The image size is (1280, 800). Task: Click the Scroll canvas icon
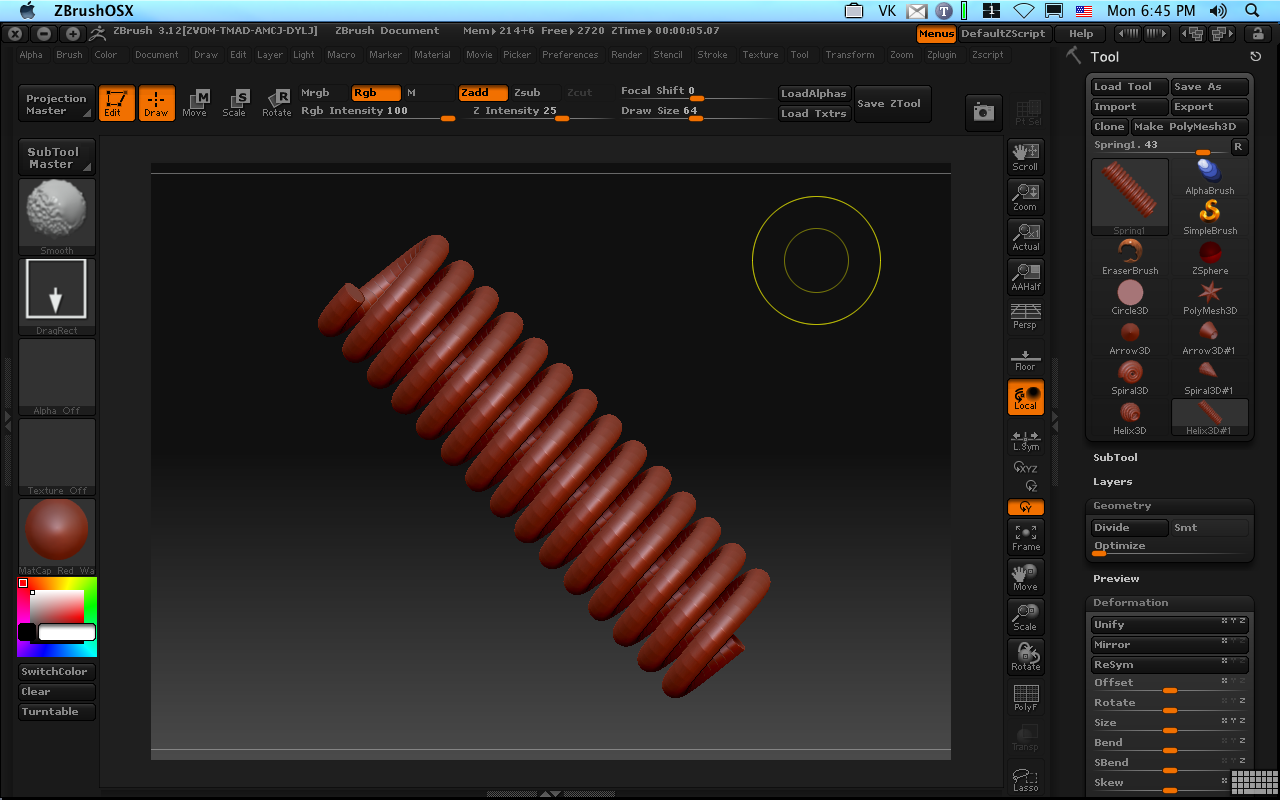(x=1025, y=157)
